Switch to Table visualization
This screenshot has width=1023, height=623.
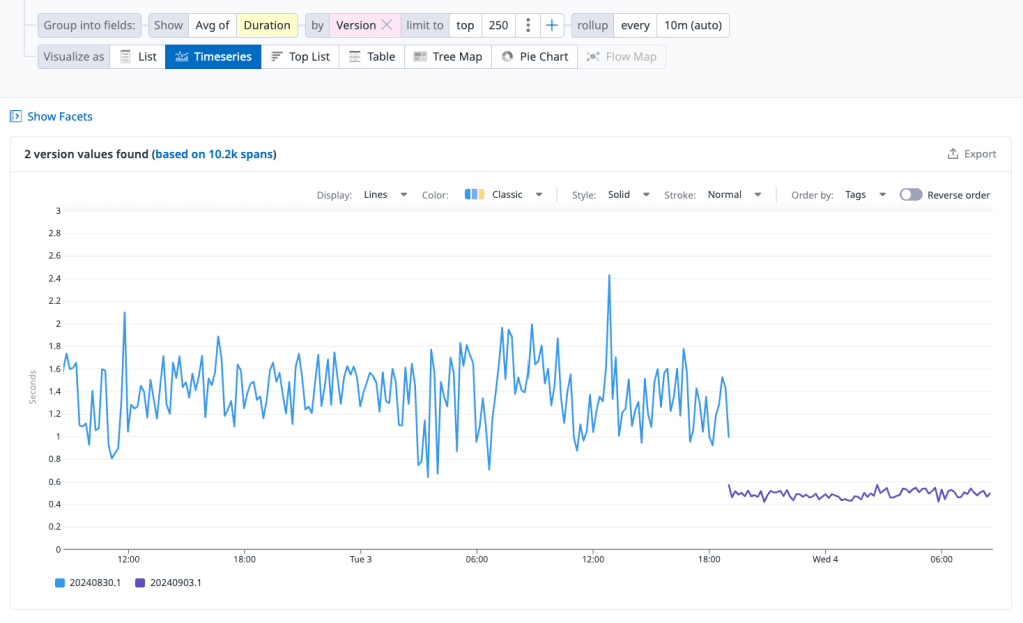pyautogui.click(x=371, y=57)
